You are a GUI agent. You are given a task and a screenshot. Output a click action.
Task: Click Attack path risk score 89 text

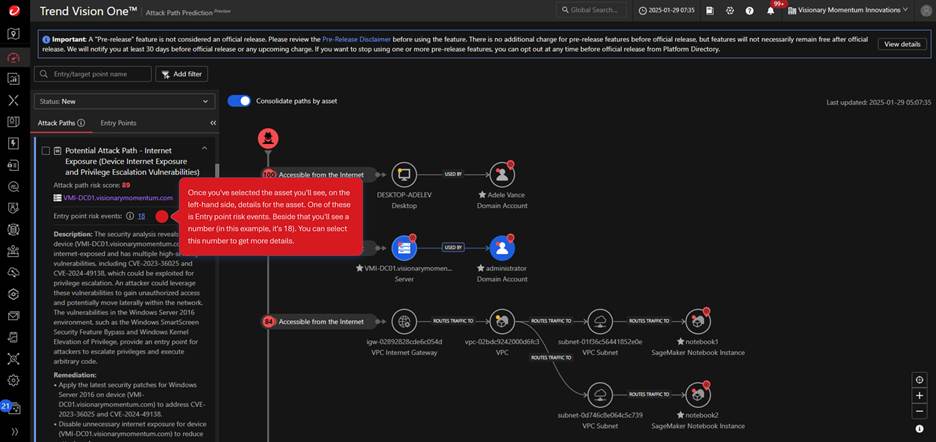pyautogui.click(x=92, y=185)
